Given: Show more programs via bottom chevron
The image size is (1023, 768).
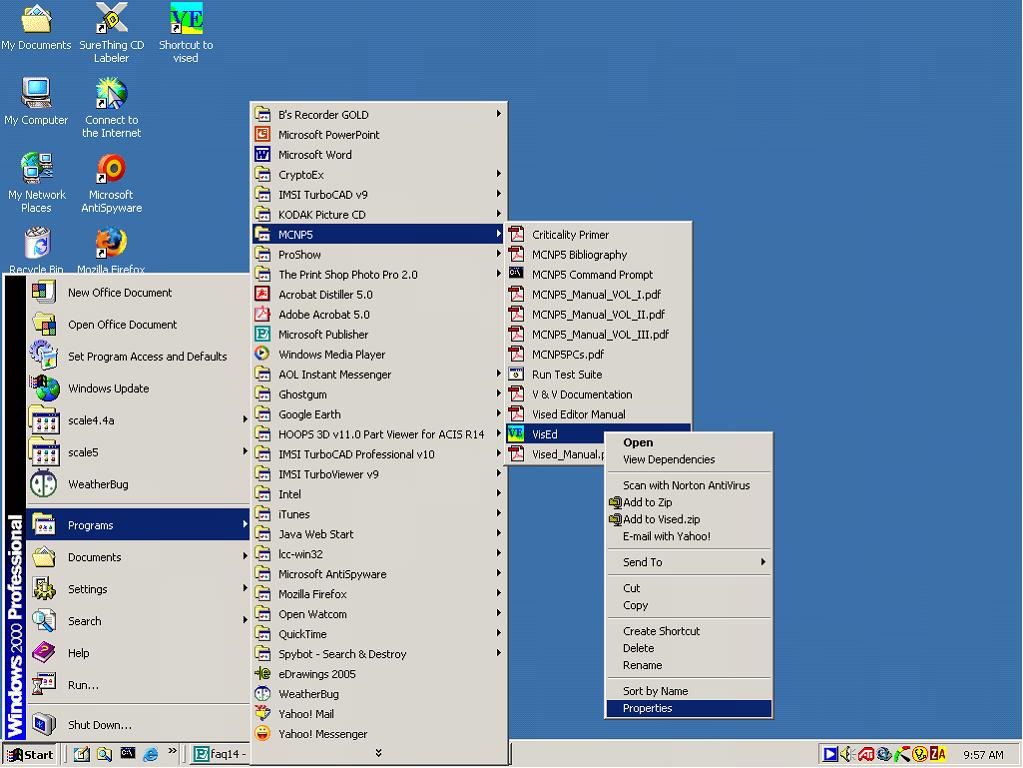Looking at the screenshot, I should tap(378, 753).
